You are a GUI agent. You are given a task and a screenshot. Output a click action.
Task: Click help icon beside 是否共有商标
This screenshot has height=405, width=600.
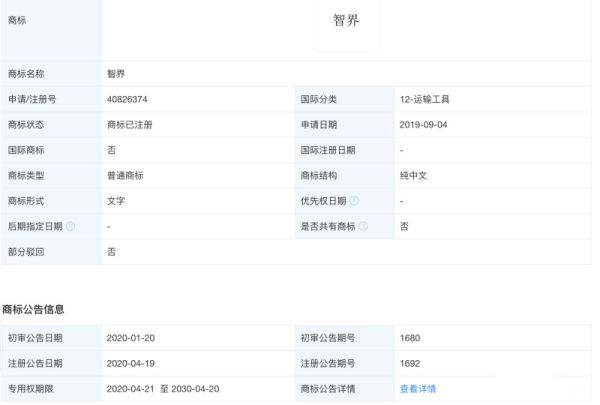(x=362, y=227)
